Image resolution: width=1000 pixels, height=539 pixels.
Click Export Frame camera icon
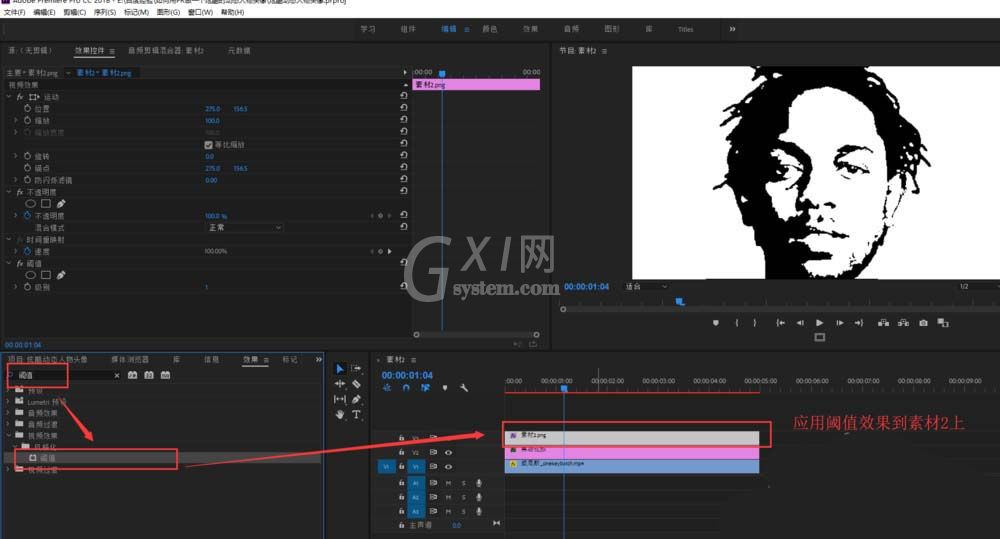tap(923, 323)
